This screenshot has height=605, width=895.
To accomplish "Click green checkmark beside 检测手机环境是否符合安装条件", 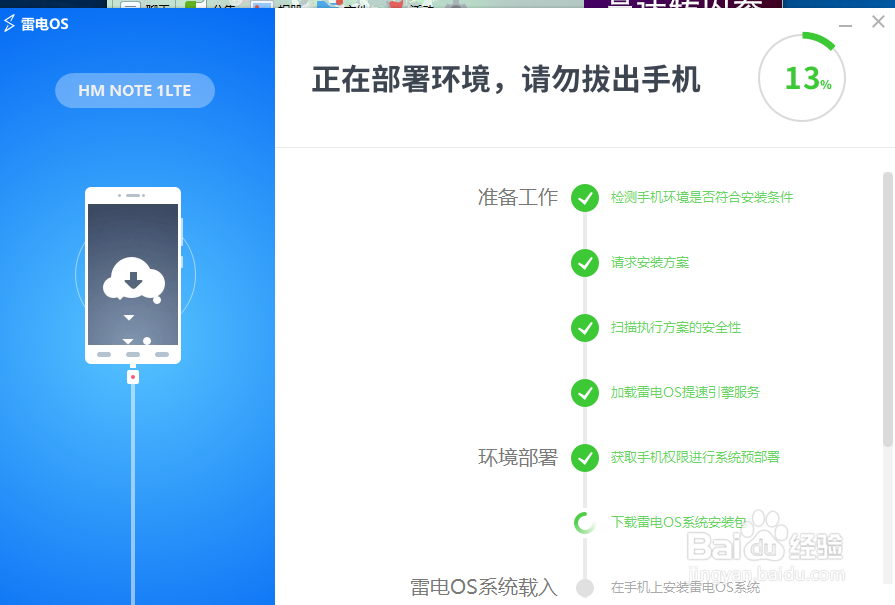I will pos(585,198).
